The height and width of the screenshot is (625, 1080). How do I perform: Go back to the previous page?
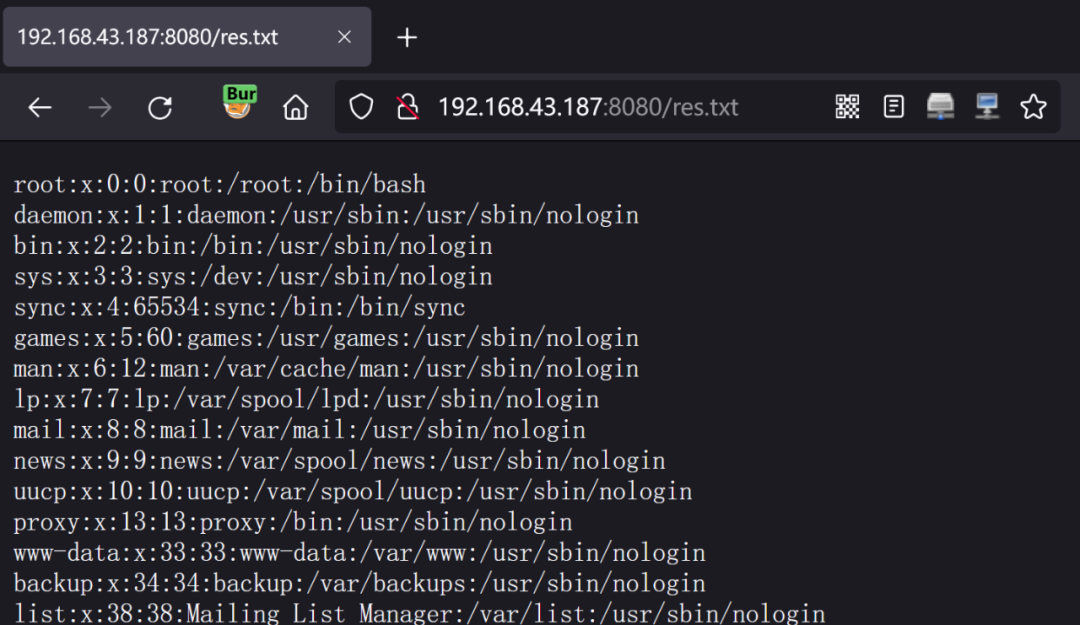pyautogui.click(x=40, y=107)
